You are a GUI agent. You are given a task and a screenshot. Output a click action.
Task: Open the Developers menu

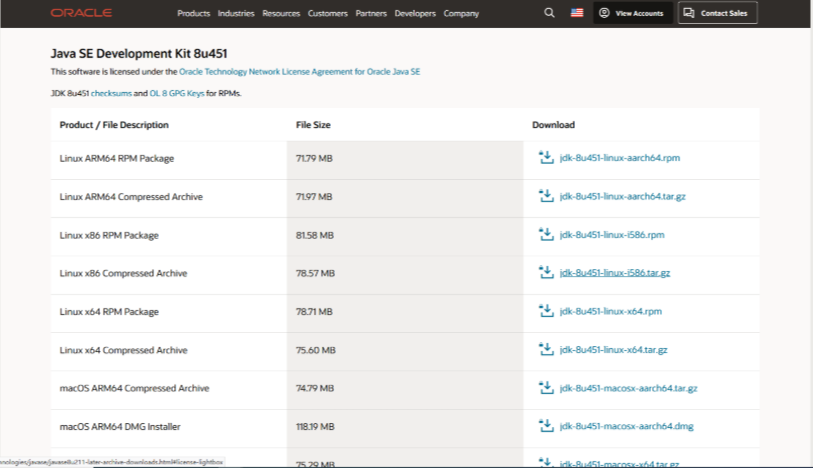coord(415,13)
